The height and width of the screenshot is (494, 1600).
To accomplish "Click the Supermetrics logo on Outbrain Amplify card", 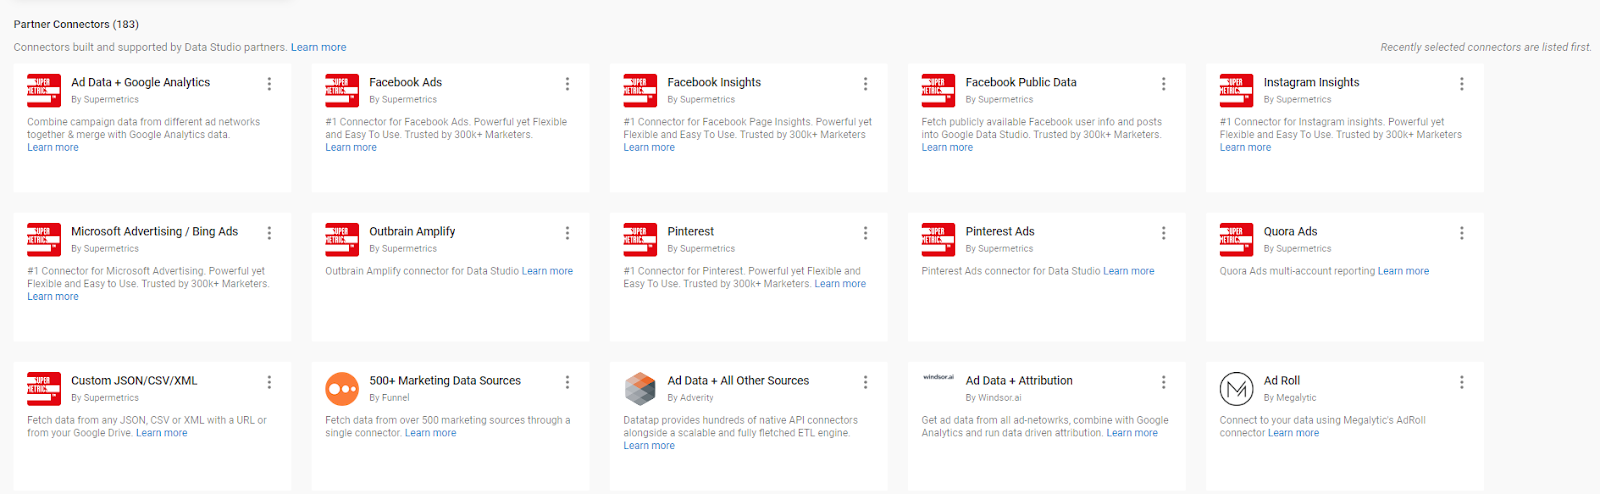I will tap(342, 239).
